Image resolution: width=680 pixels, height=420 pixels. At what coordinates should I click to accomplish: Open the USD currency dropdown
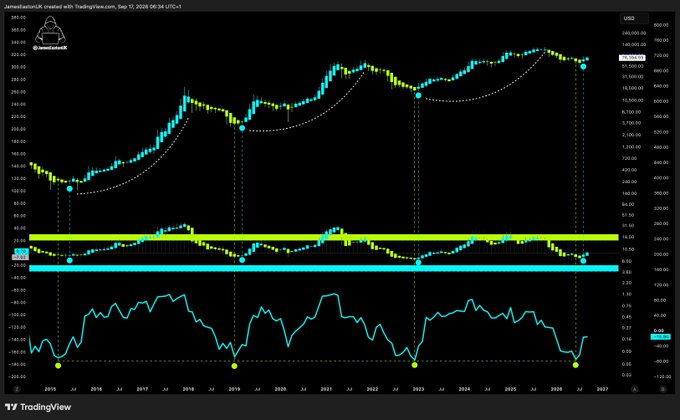click(x=634, y=18)
